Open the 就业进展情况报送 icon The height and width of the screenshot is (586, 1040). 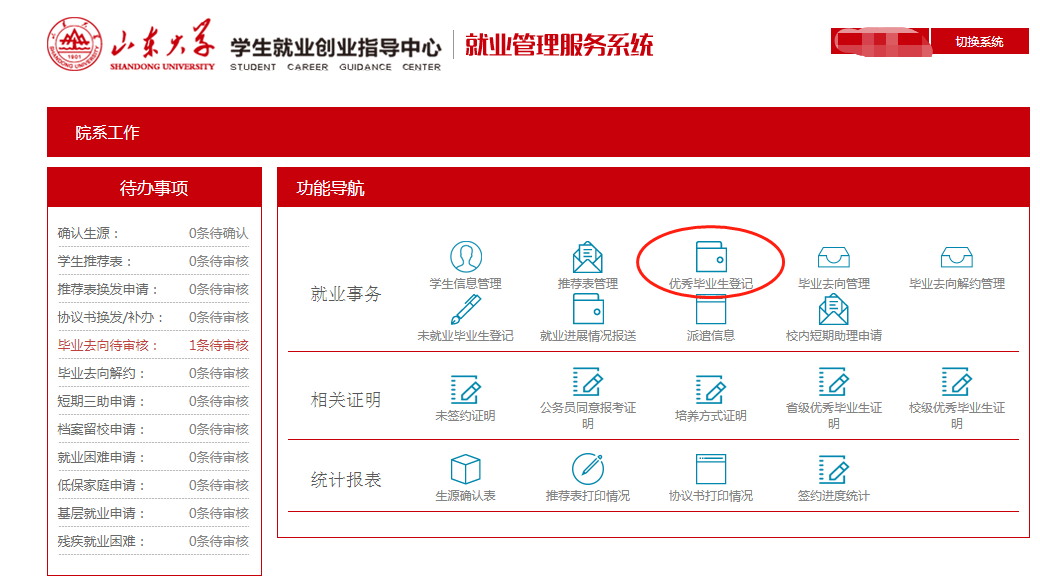[588, 310]
